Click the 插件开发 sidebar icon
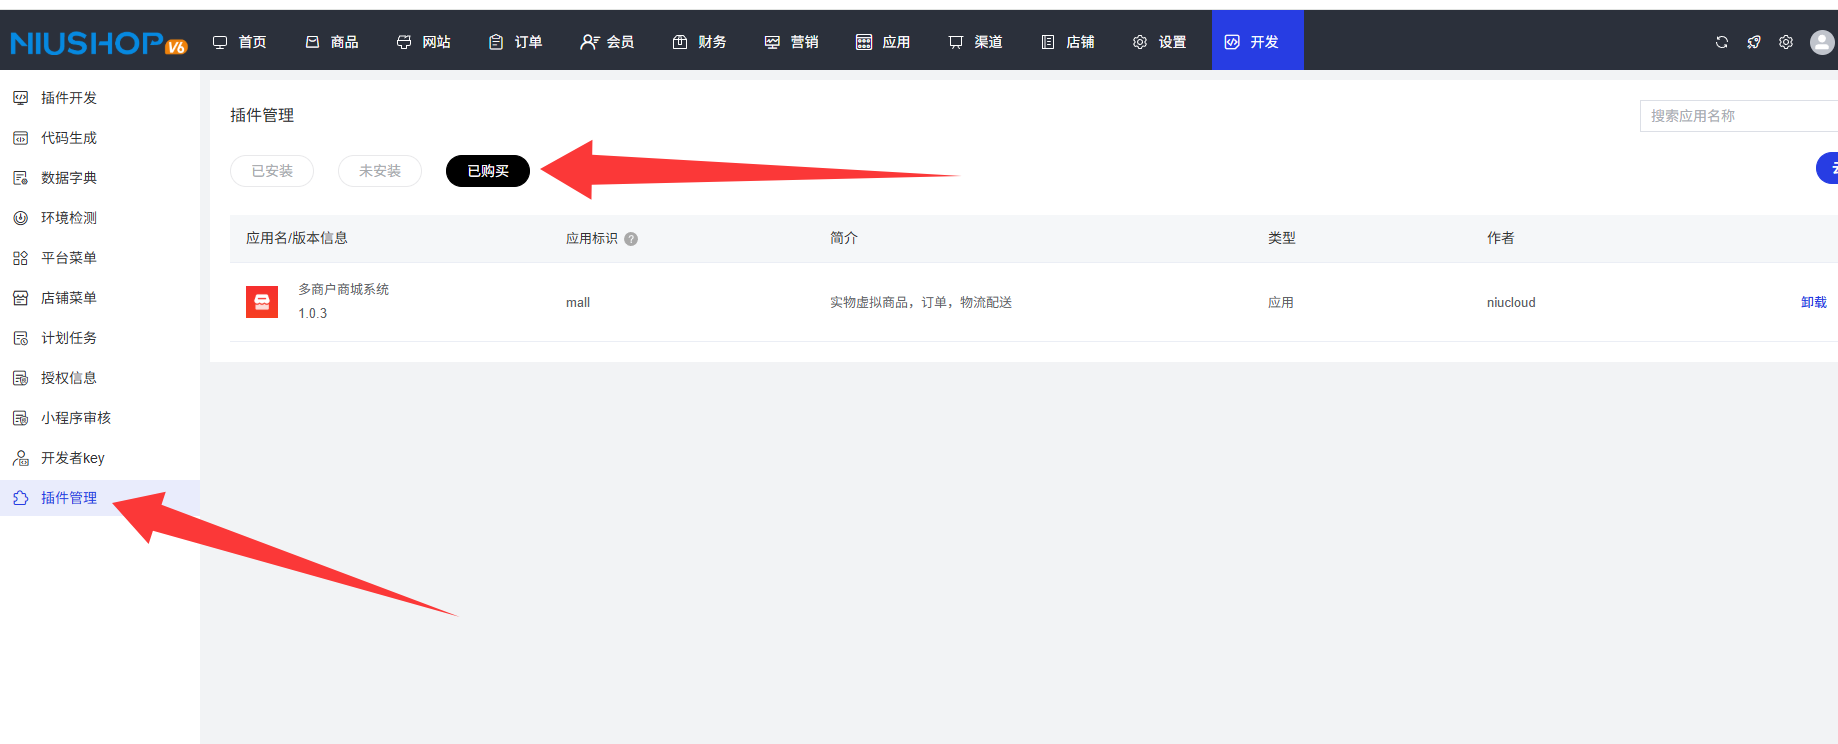This screenshot has width=1838, height=744. pos(20,98)
